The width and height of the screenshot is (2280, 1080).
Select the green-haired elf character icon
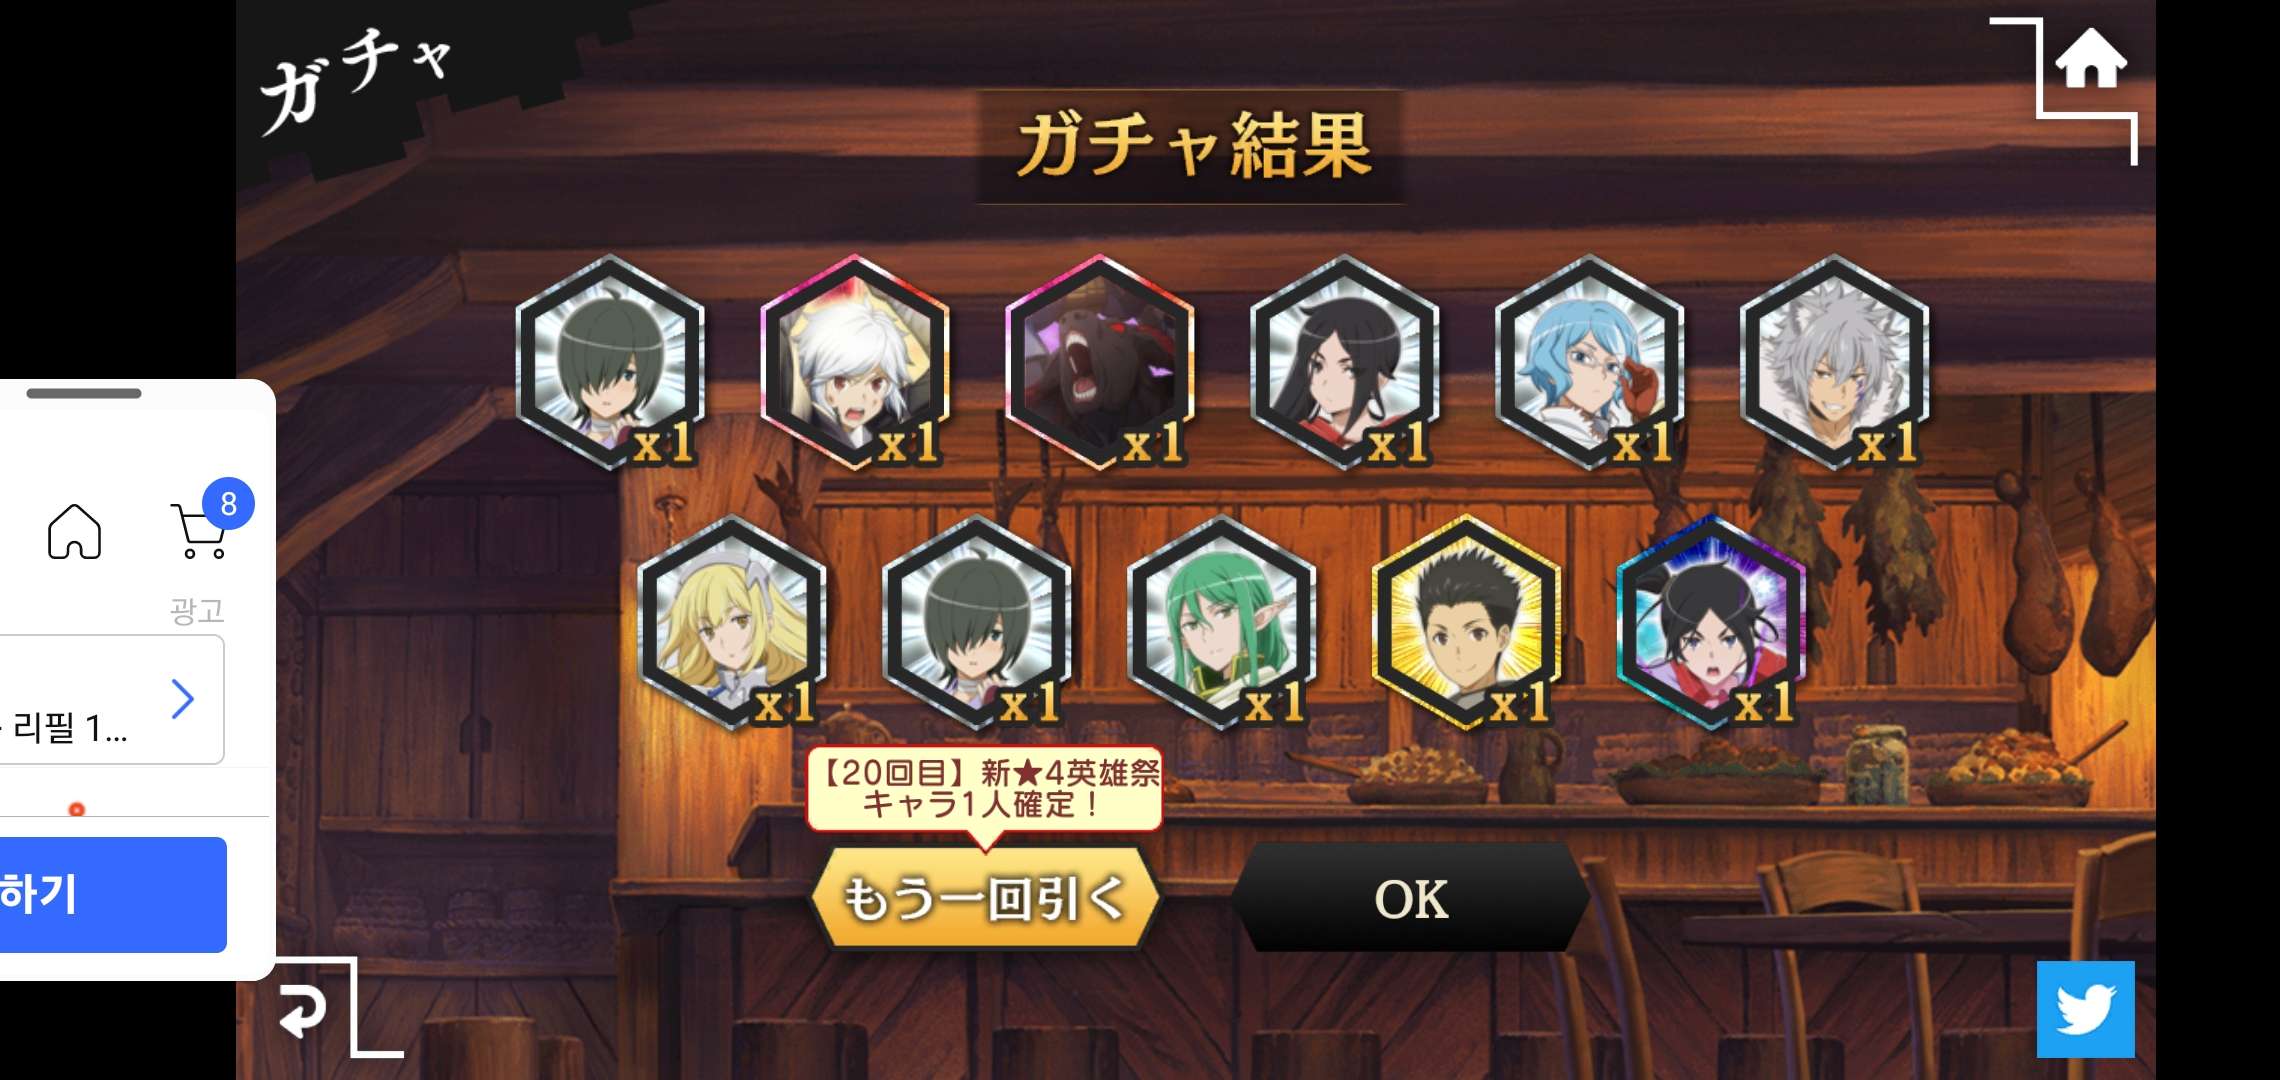(1221, 622)
